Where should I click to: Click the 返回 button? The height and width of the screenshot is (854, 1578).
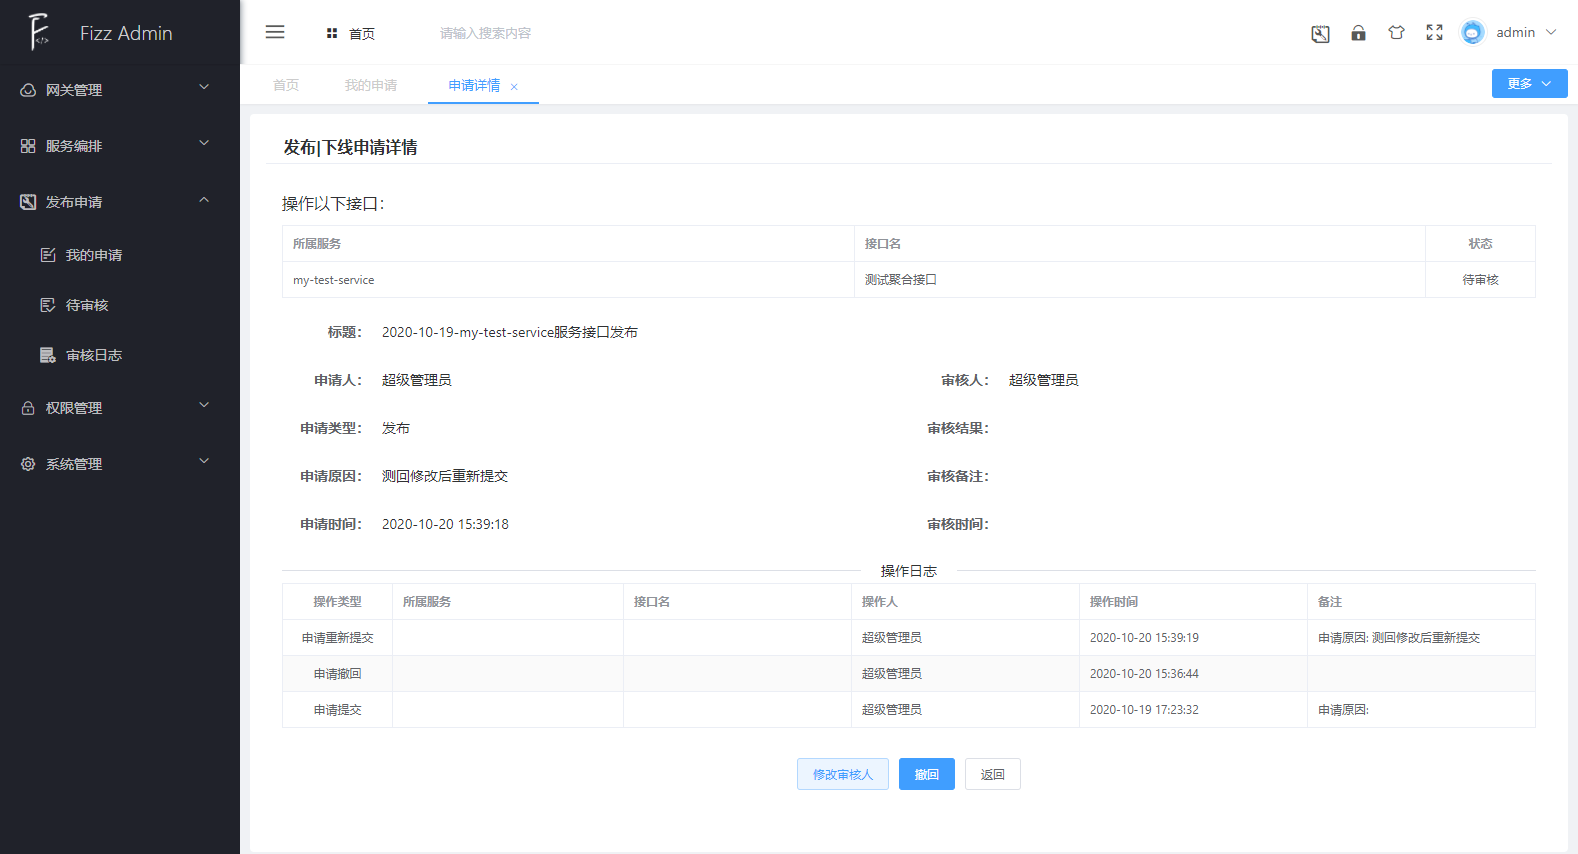(993, 774)
